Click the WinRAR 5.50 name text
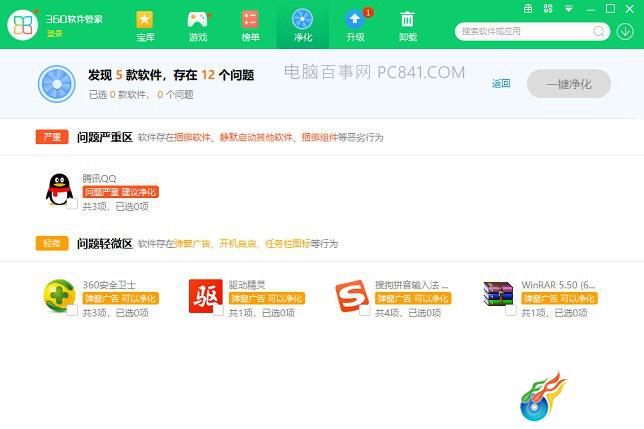 558,284
